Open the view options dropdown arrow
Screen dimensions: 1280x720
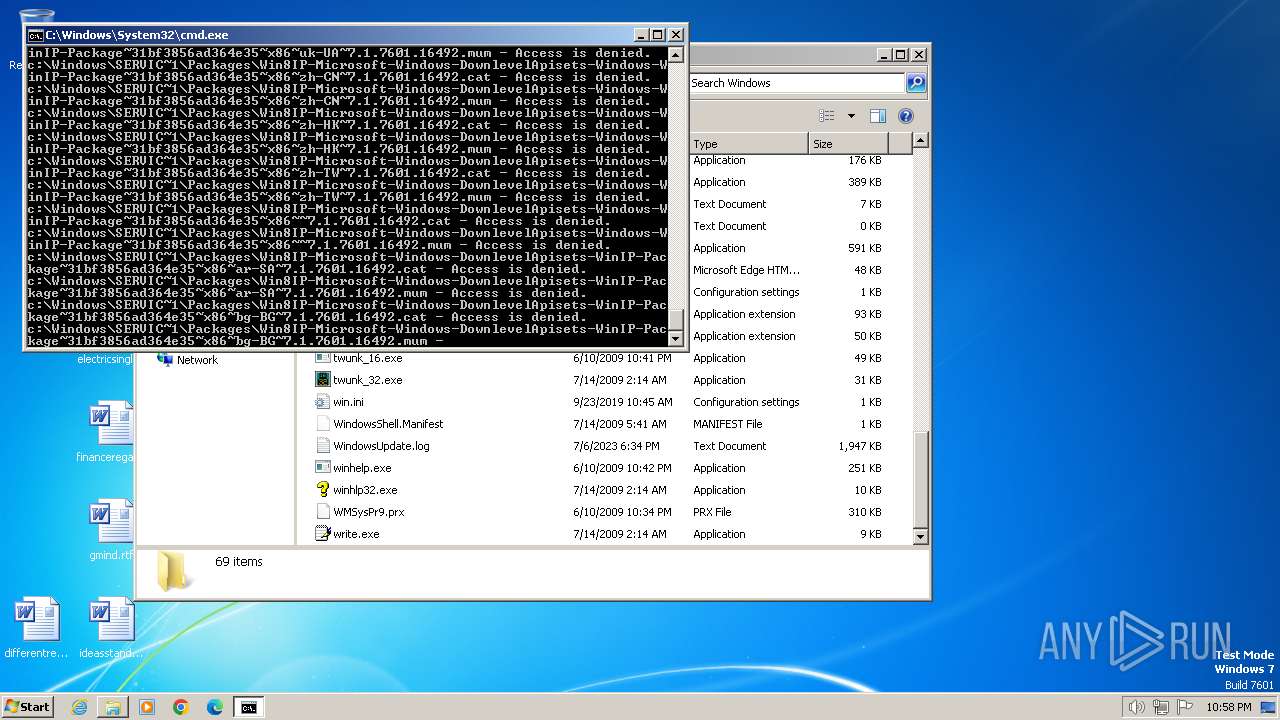click(851, 116)
